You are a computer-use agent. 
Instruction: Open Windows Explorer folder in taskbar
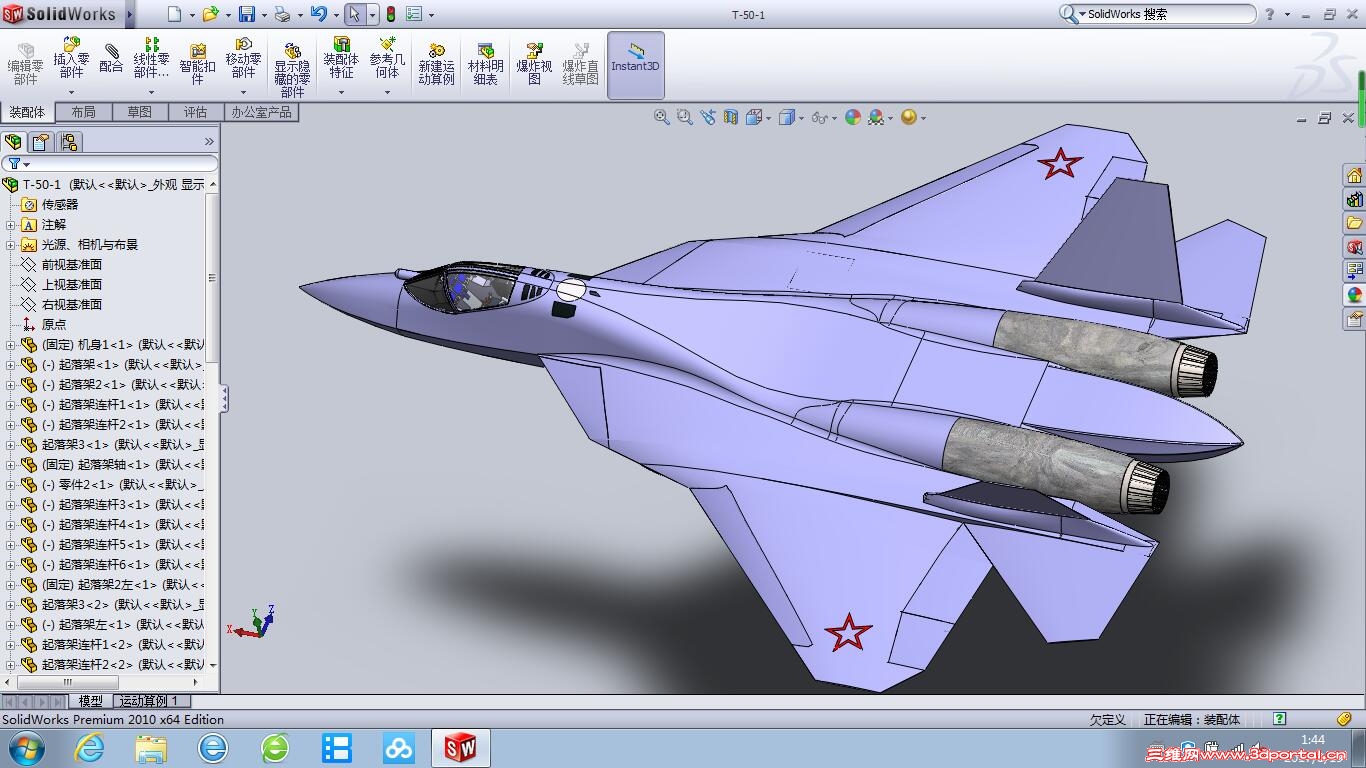151,748
